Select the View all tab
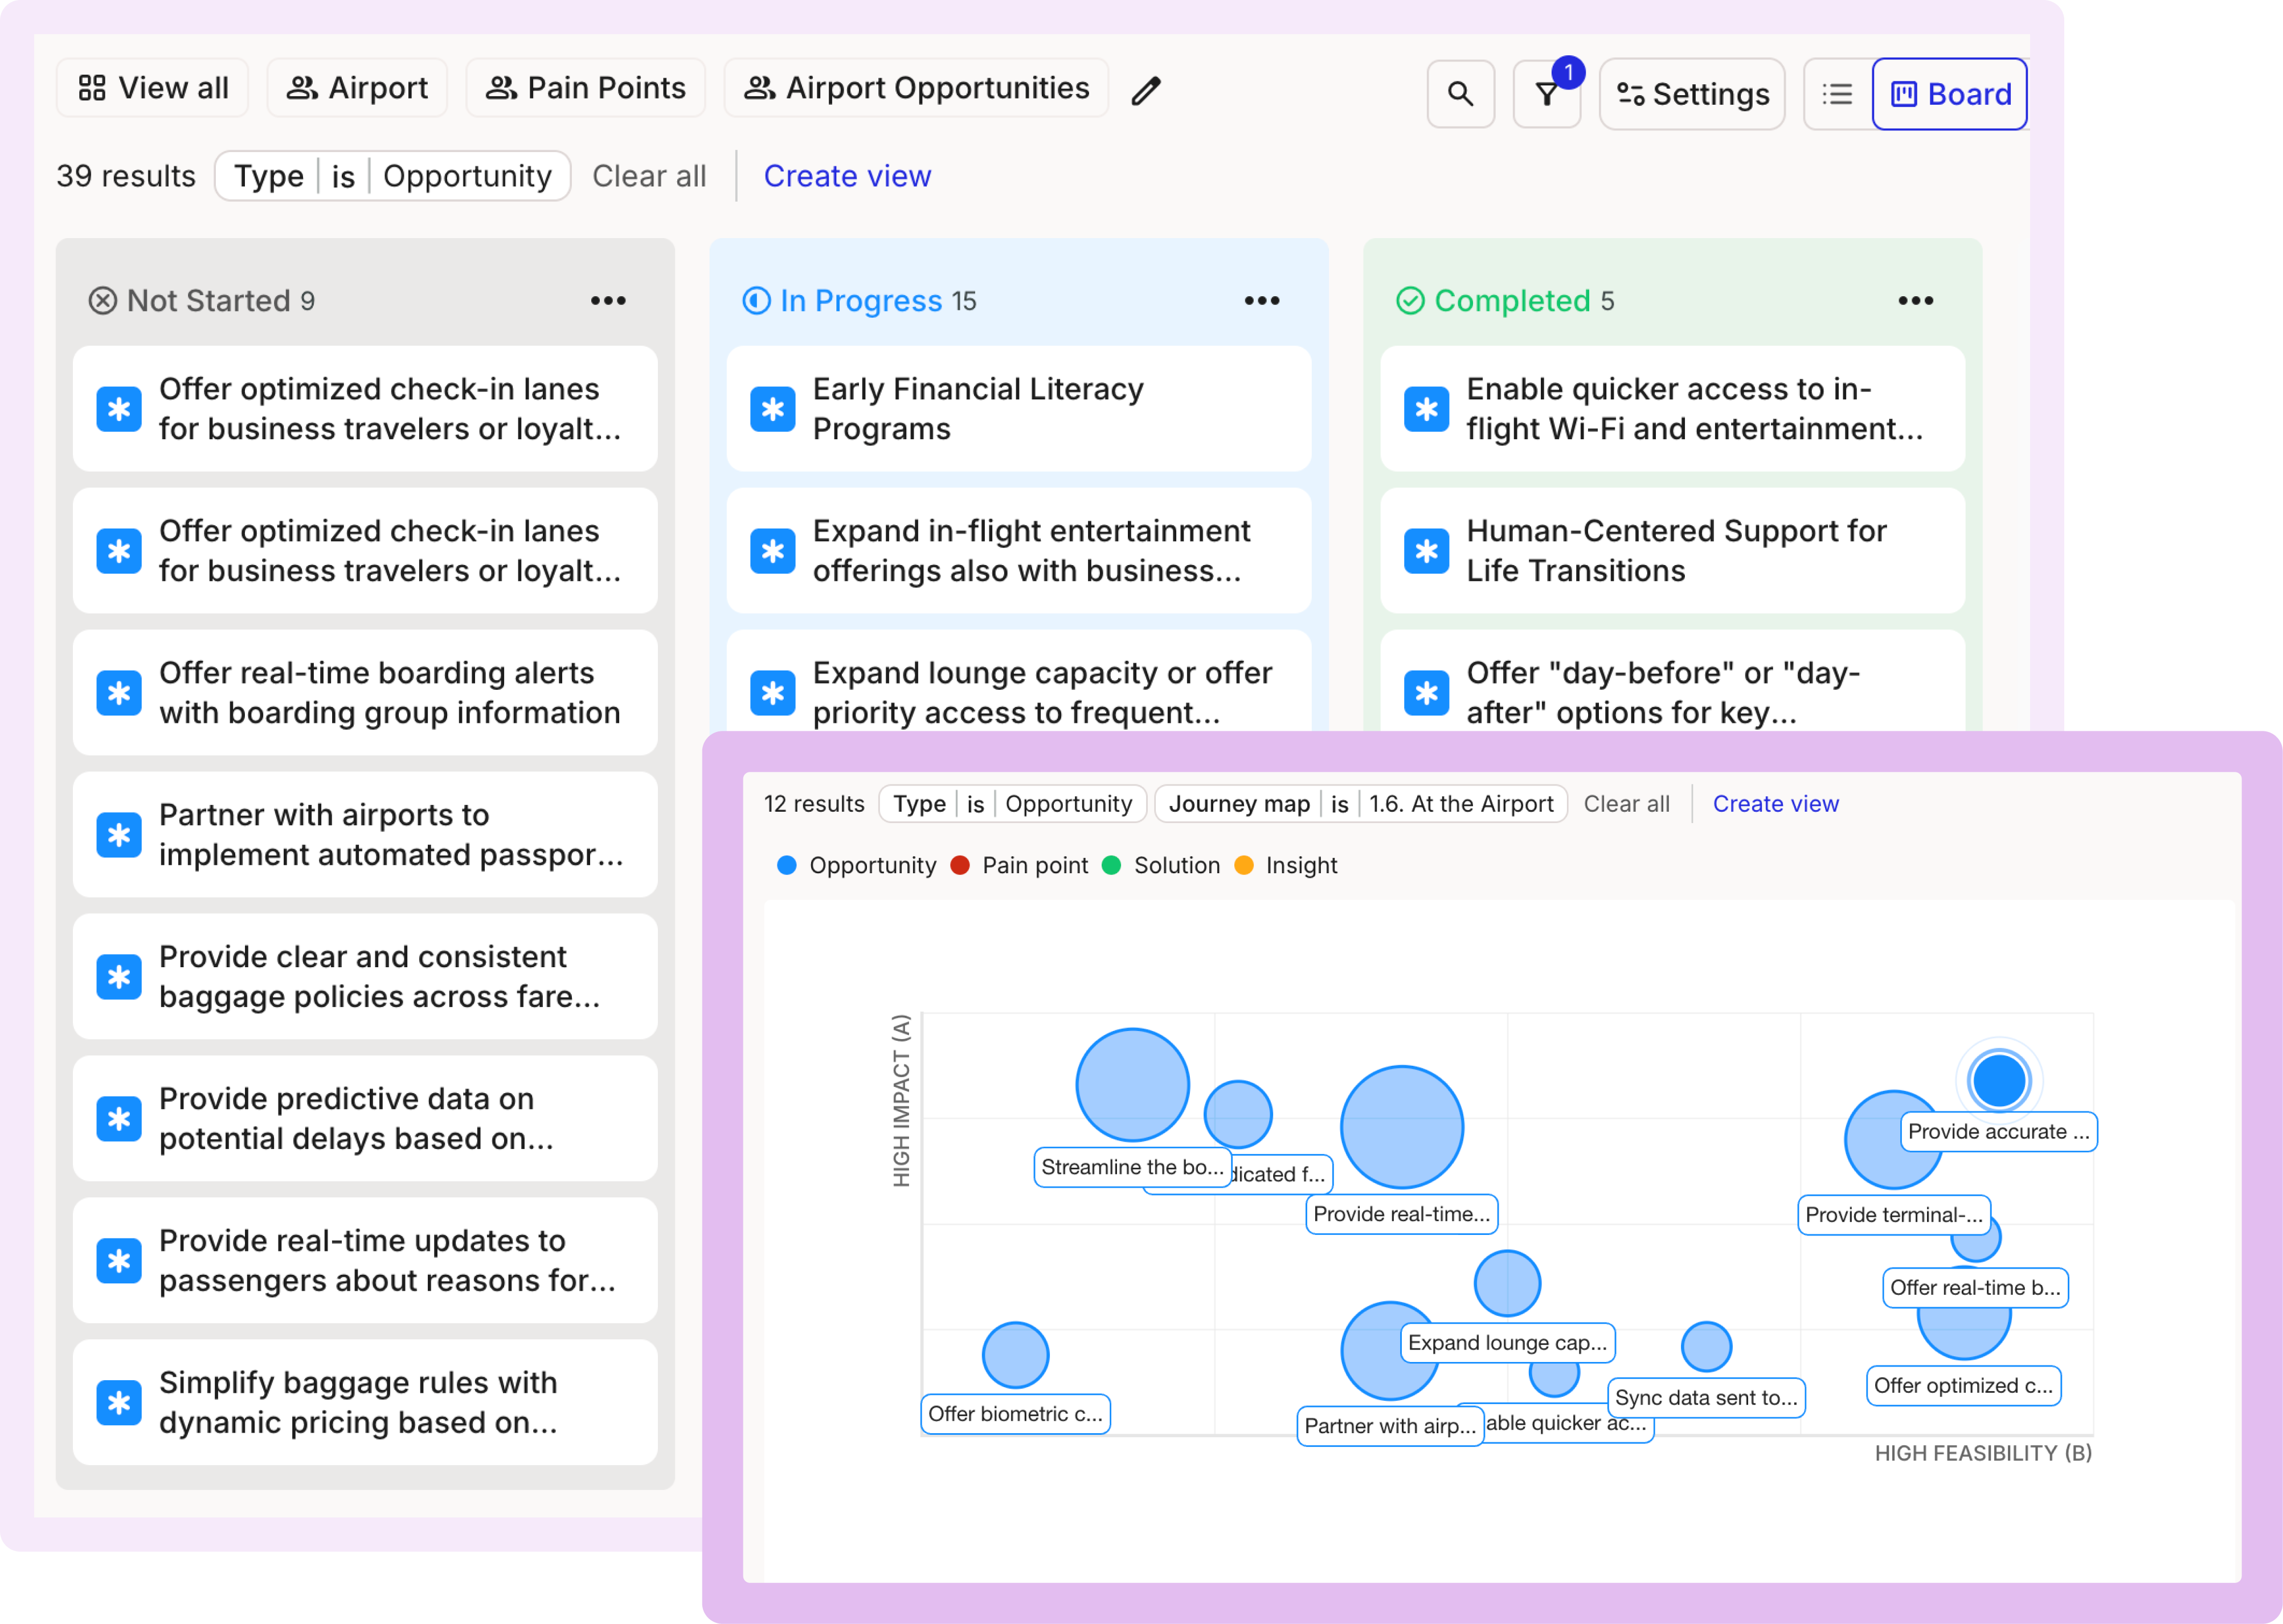The width and height of the screenshot is (2283, 1624). [153, 88]
